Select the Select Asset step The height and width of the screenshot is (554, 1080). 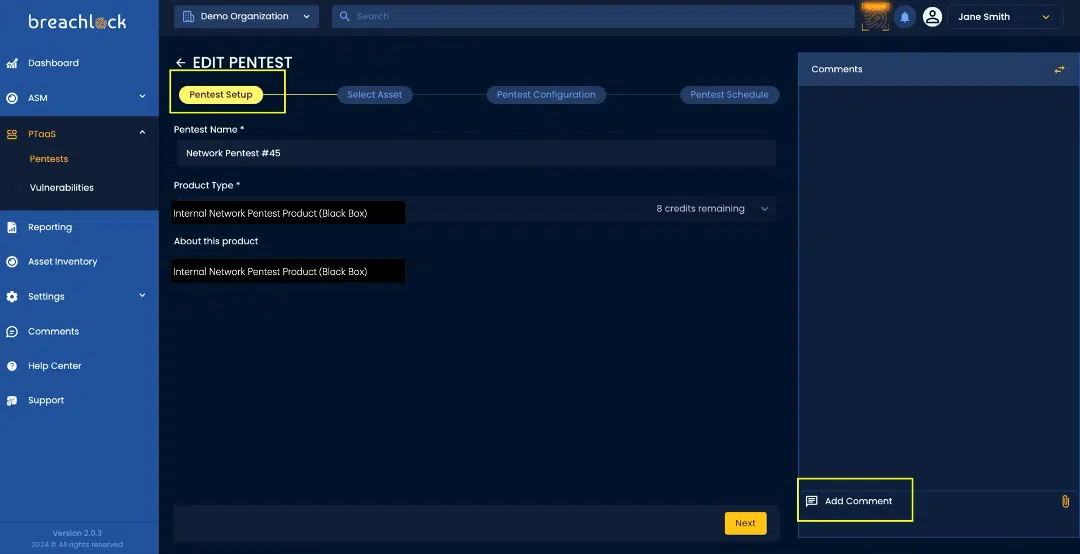(375, 95)
